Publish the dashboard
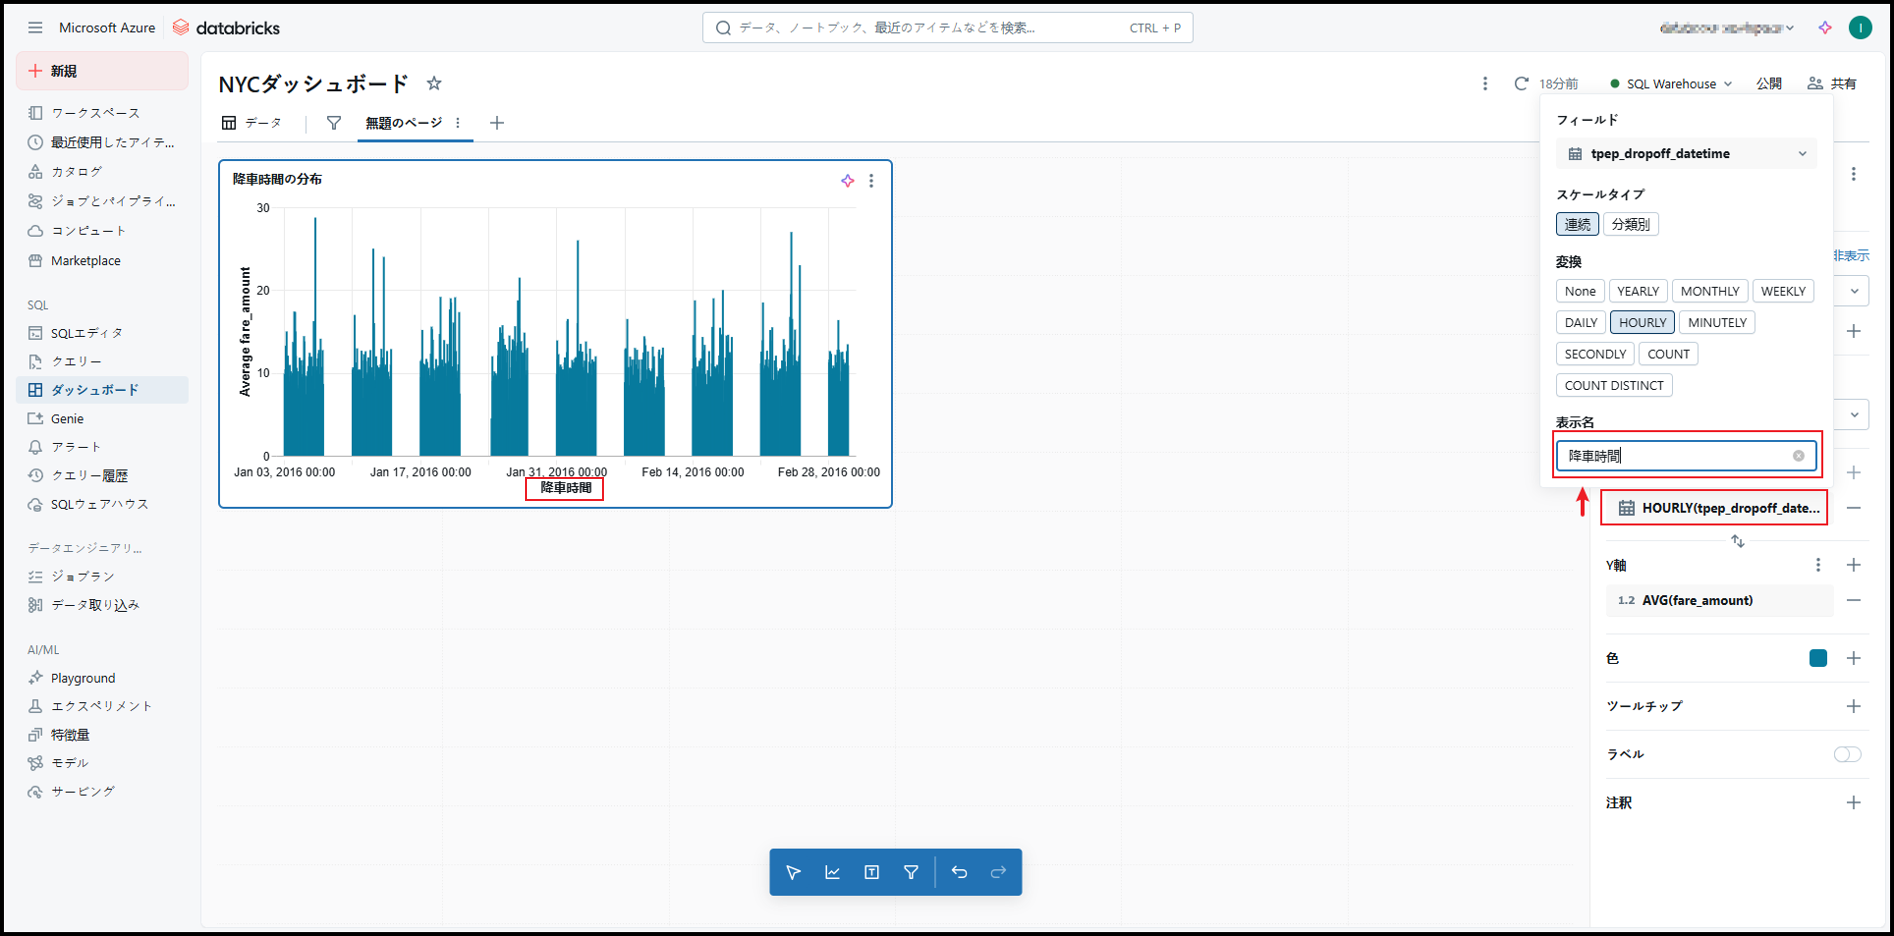The image size is (1894, 936). pos(1769,84)
